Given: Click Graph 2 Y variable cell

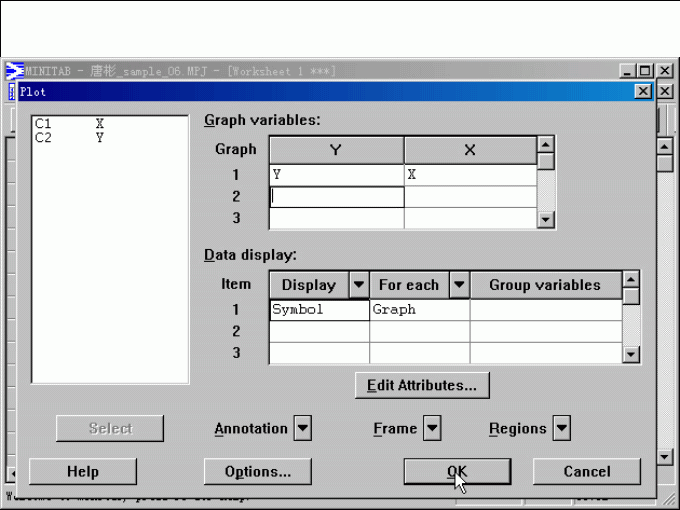Looking at the screenshot, I should [x=336, y=197].
